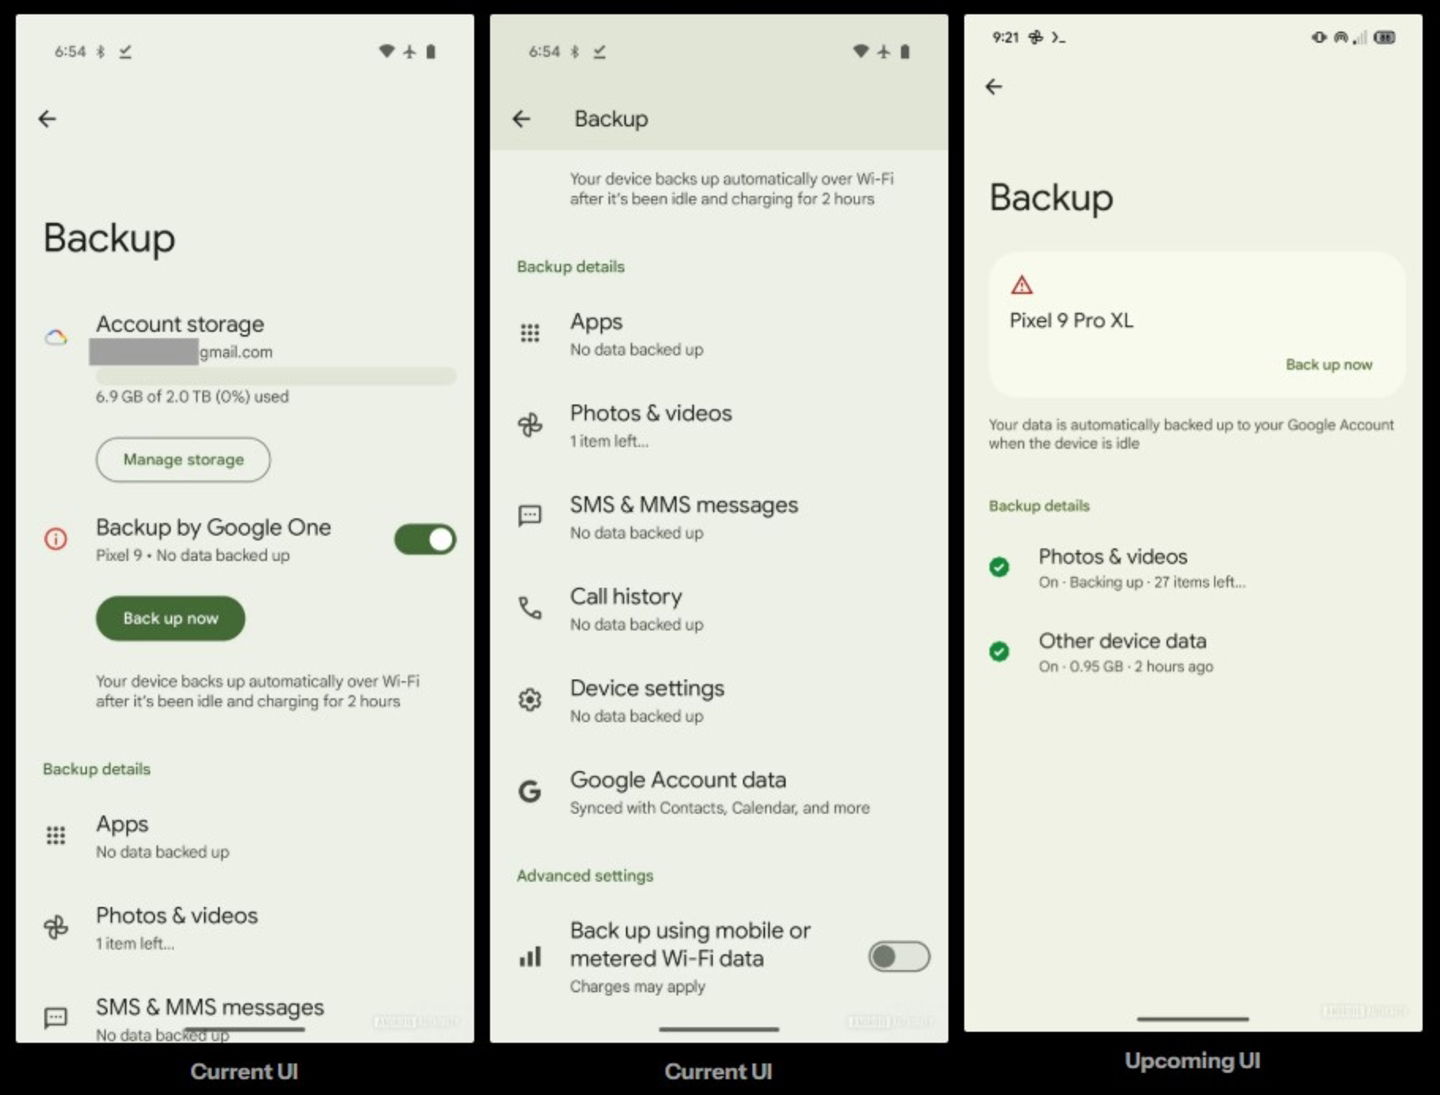
Task: Tap Back up now on the Pixel 9 Pro XL card
Action: coord(1328,364)
